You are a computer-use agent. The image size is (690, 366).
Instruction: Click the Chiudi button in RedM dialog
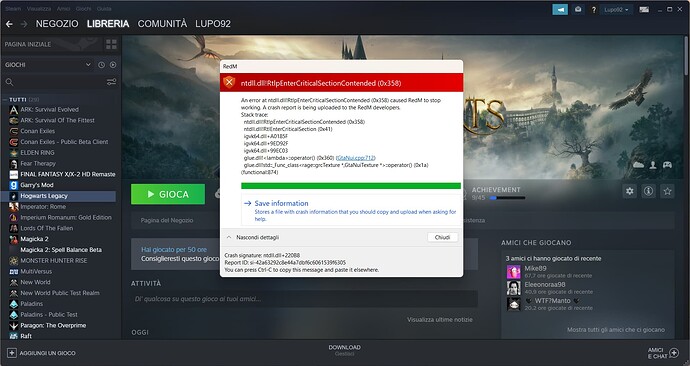tap(442, 237)
